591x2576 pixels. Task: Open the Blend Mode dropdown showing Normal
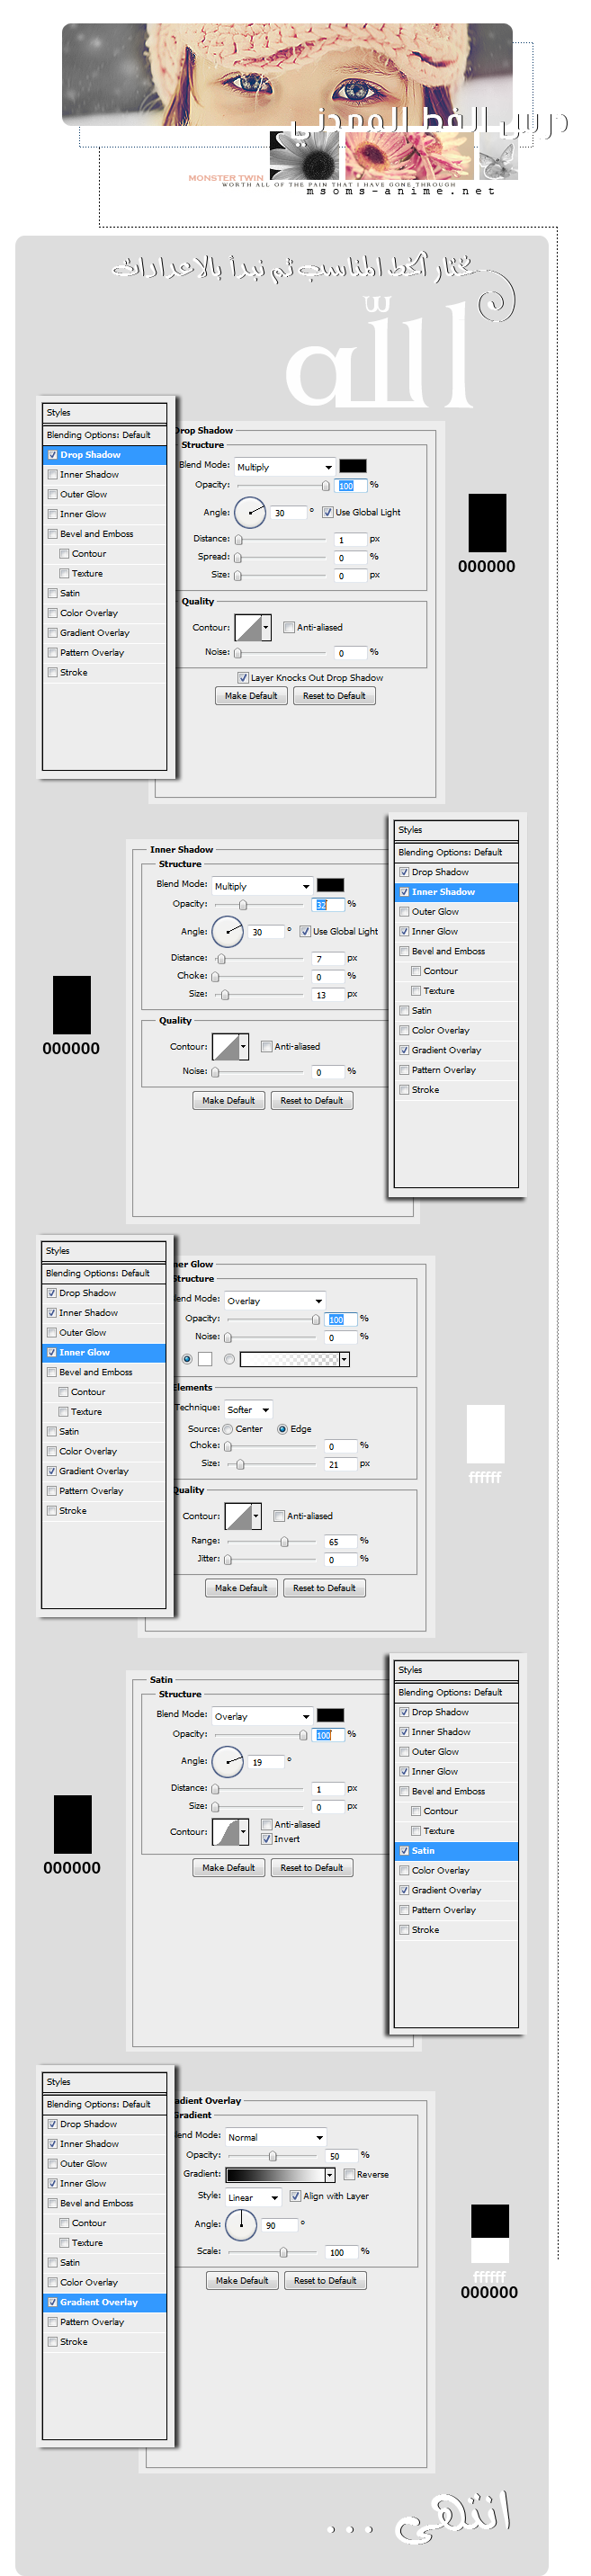[x=275, y=2136]
